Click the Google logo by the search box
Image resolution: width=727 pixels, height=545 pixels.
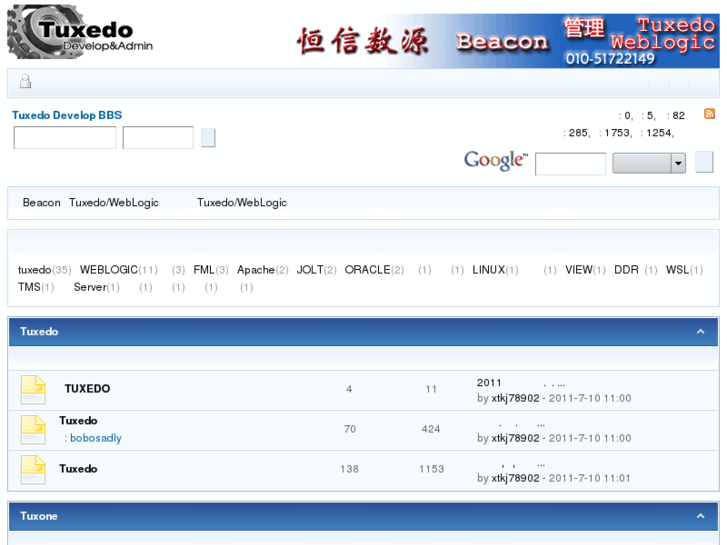496,160
